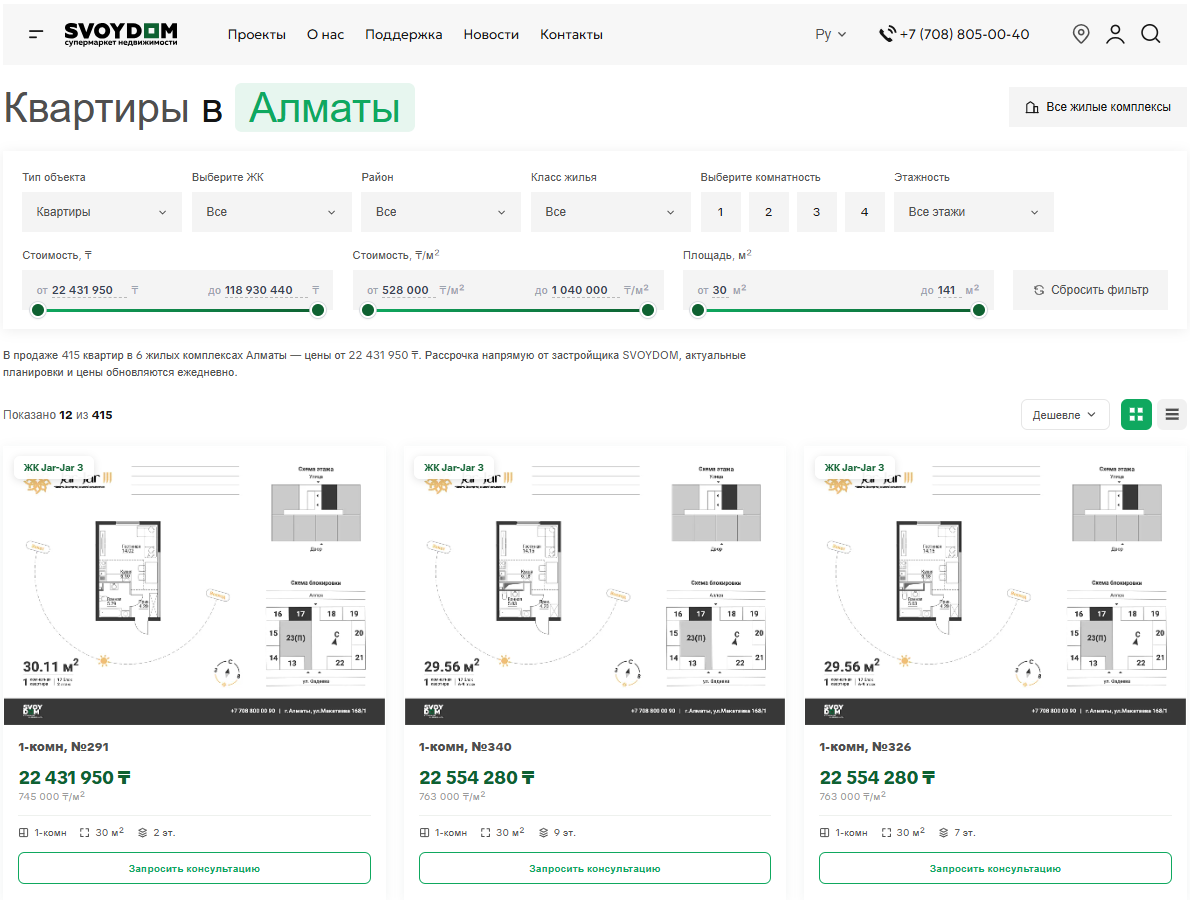Viewport: 1190px width, 900px height.
Task: Click the Алматы city highlight
Action: point(325,108)
